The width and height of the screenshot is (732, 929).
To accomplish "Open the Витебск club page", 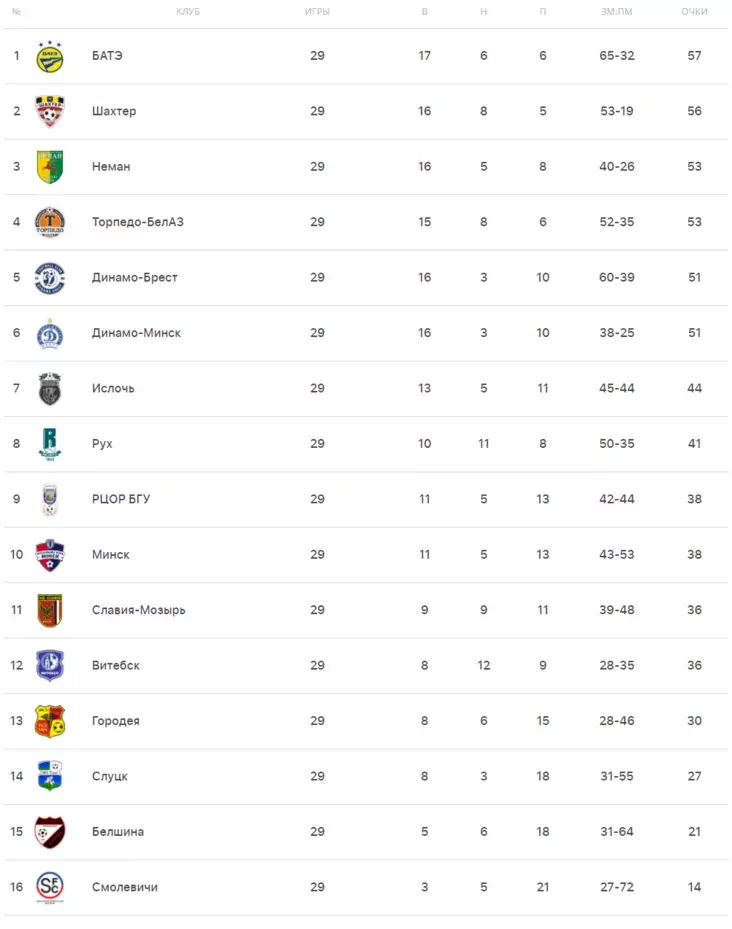I will (115, 665).
